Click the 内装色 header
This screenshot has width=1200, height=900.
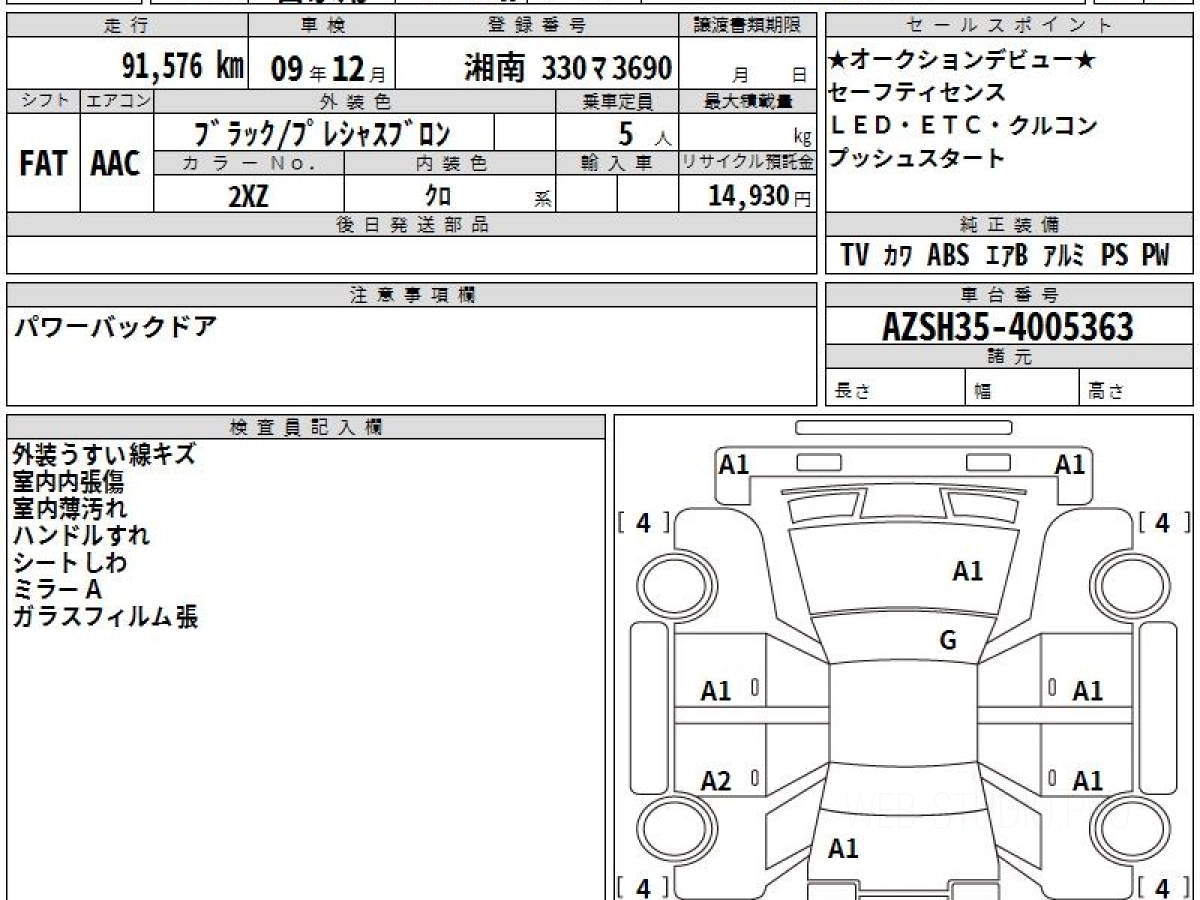pyautogui.click(x=450, y=163)
